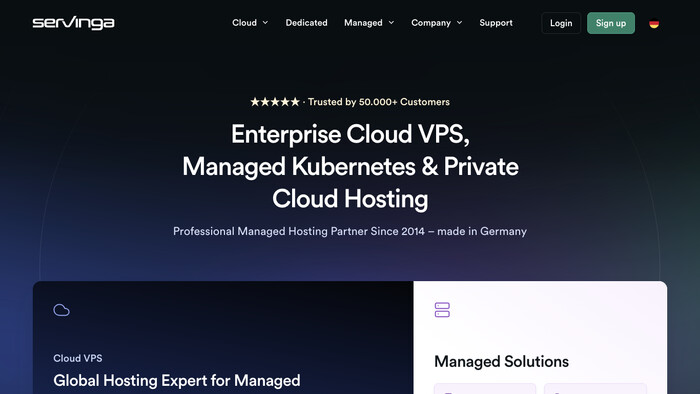This screenshot has width=700, height=394.
Task: Click the 'Enterprise Cloud VPS' headline
Action: click(350, 134)
